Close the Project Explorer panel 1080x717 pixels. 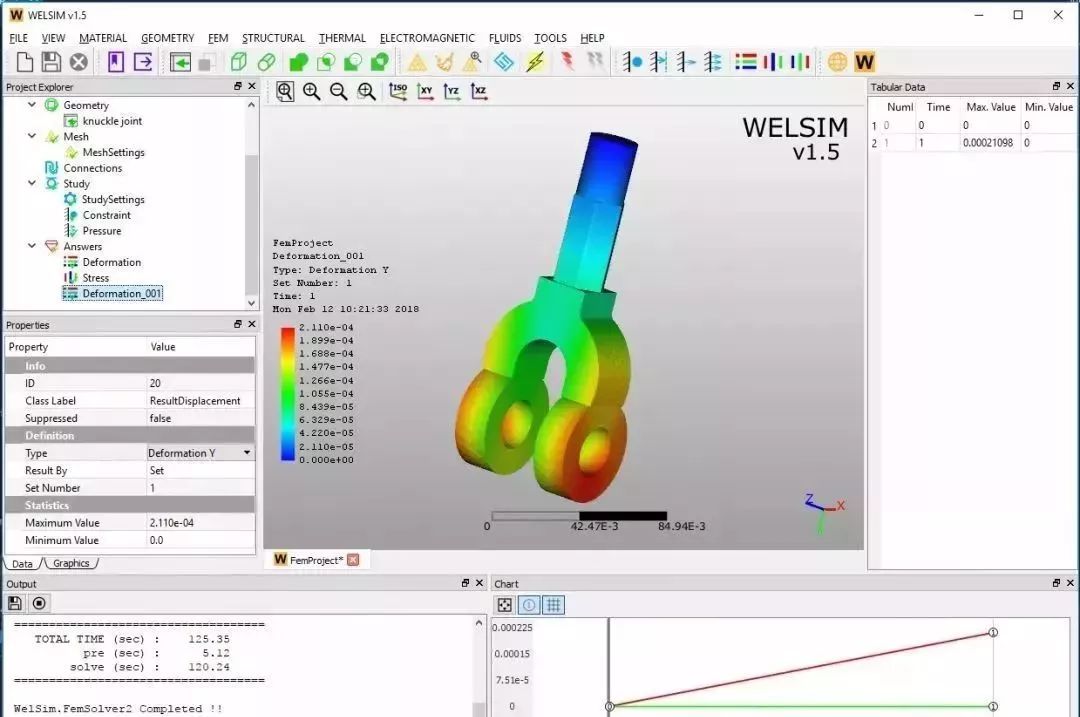[x=251, y=86]
